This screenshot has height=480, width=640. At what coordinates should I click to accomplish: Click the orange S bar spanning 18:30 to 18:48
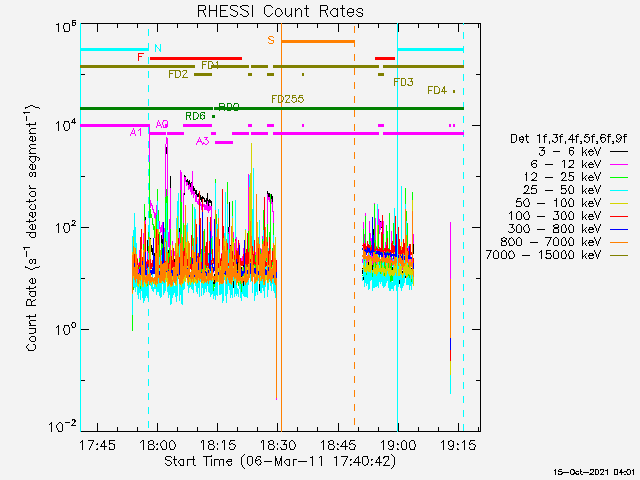318,42
